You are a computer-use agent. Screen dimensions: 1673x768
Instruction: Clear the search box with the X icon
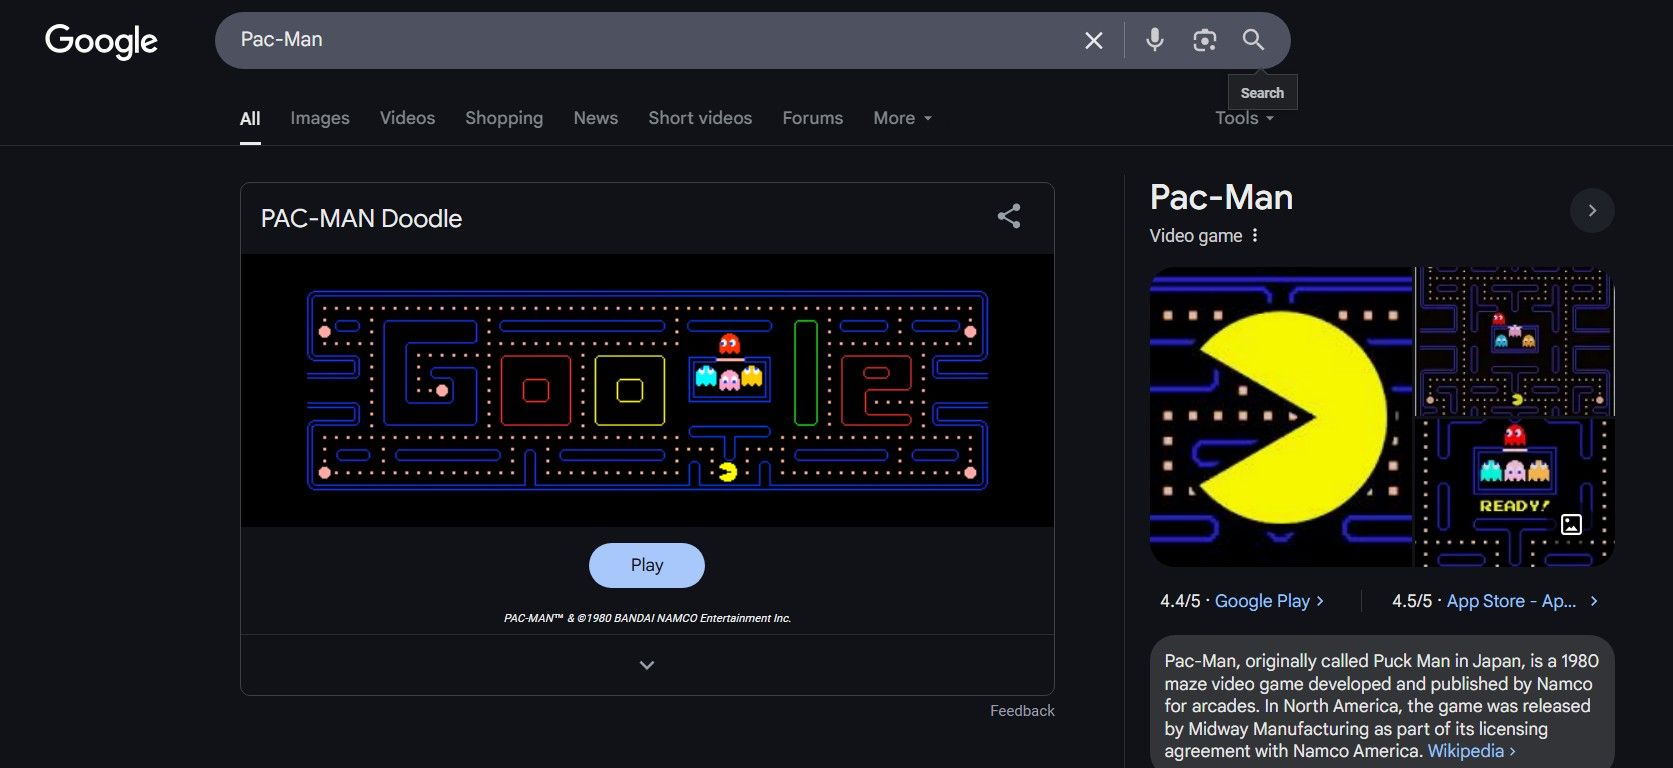click(x=1094, y=40)
